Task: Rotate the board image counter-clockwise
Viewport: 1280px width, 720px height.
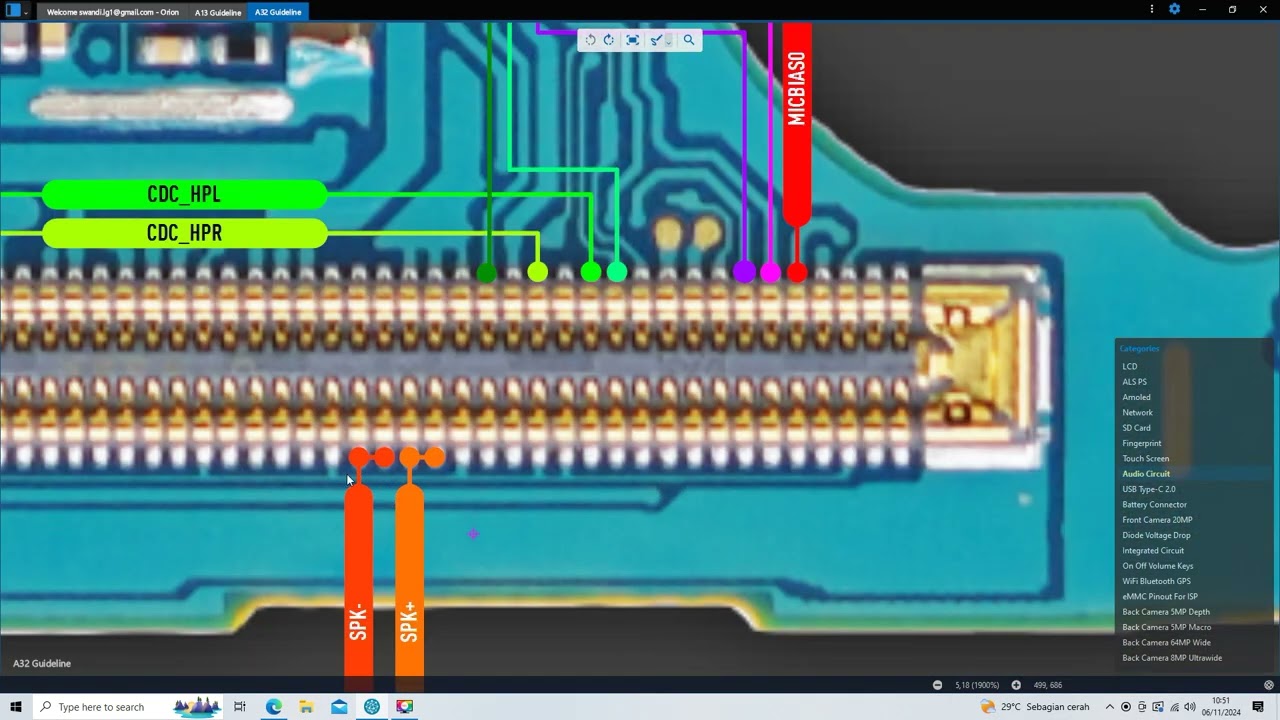Action: pyautogui.click(x=590, y=40)
